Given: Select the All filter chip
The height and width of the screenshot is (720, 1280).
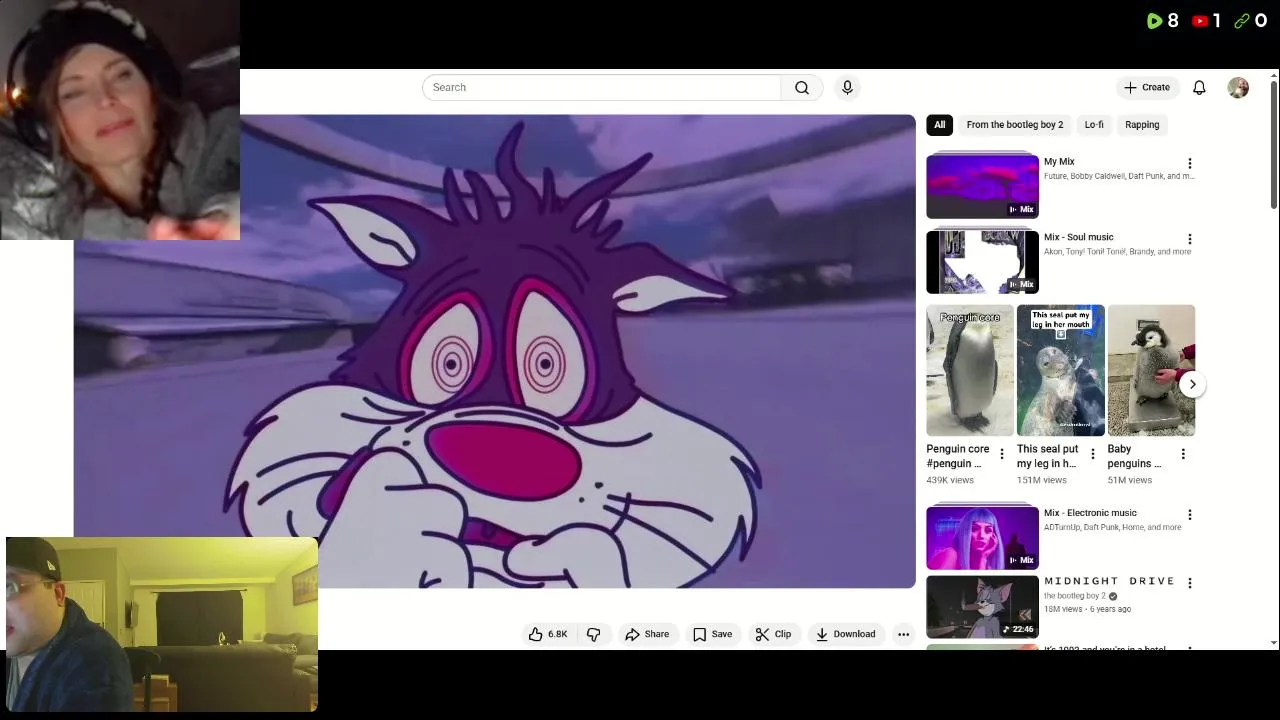Looking at the screenshot, I should 939,125.
